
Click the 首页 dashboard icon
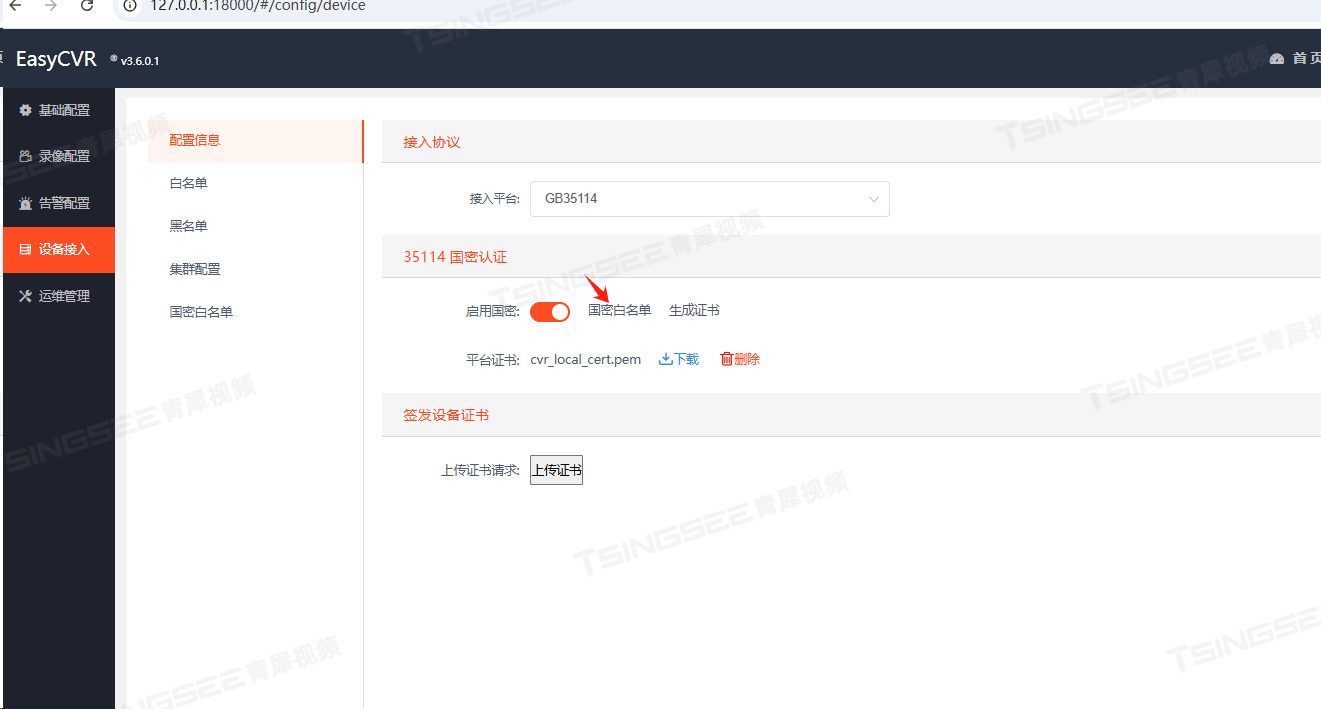1276,59
